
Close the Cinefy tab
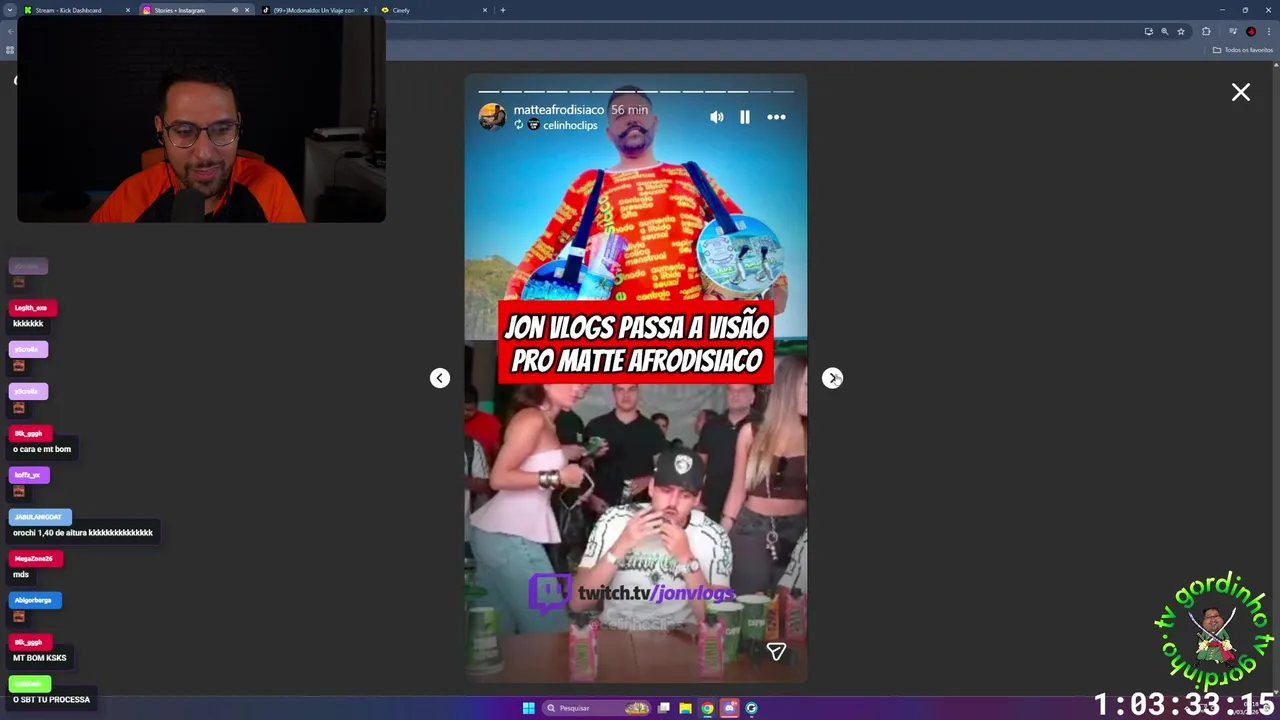click(485, 10)
